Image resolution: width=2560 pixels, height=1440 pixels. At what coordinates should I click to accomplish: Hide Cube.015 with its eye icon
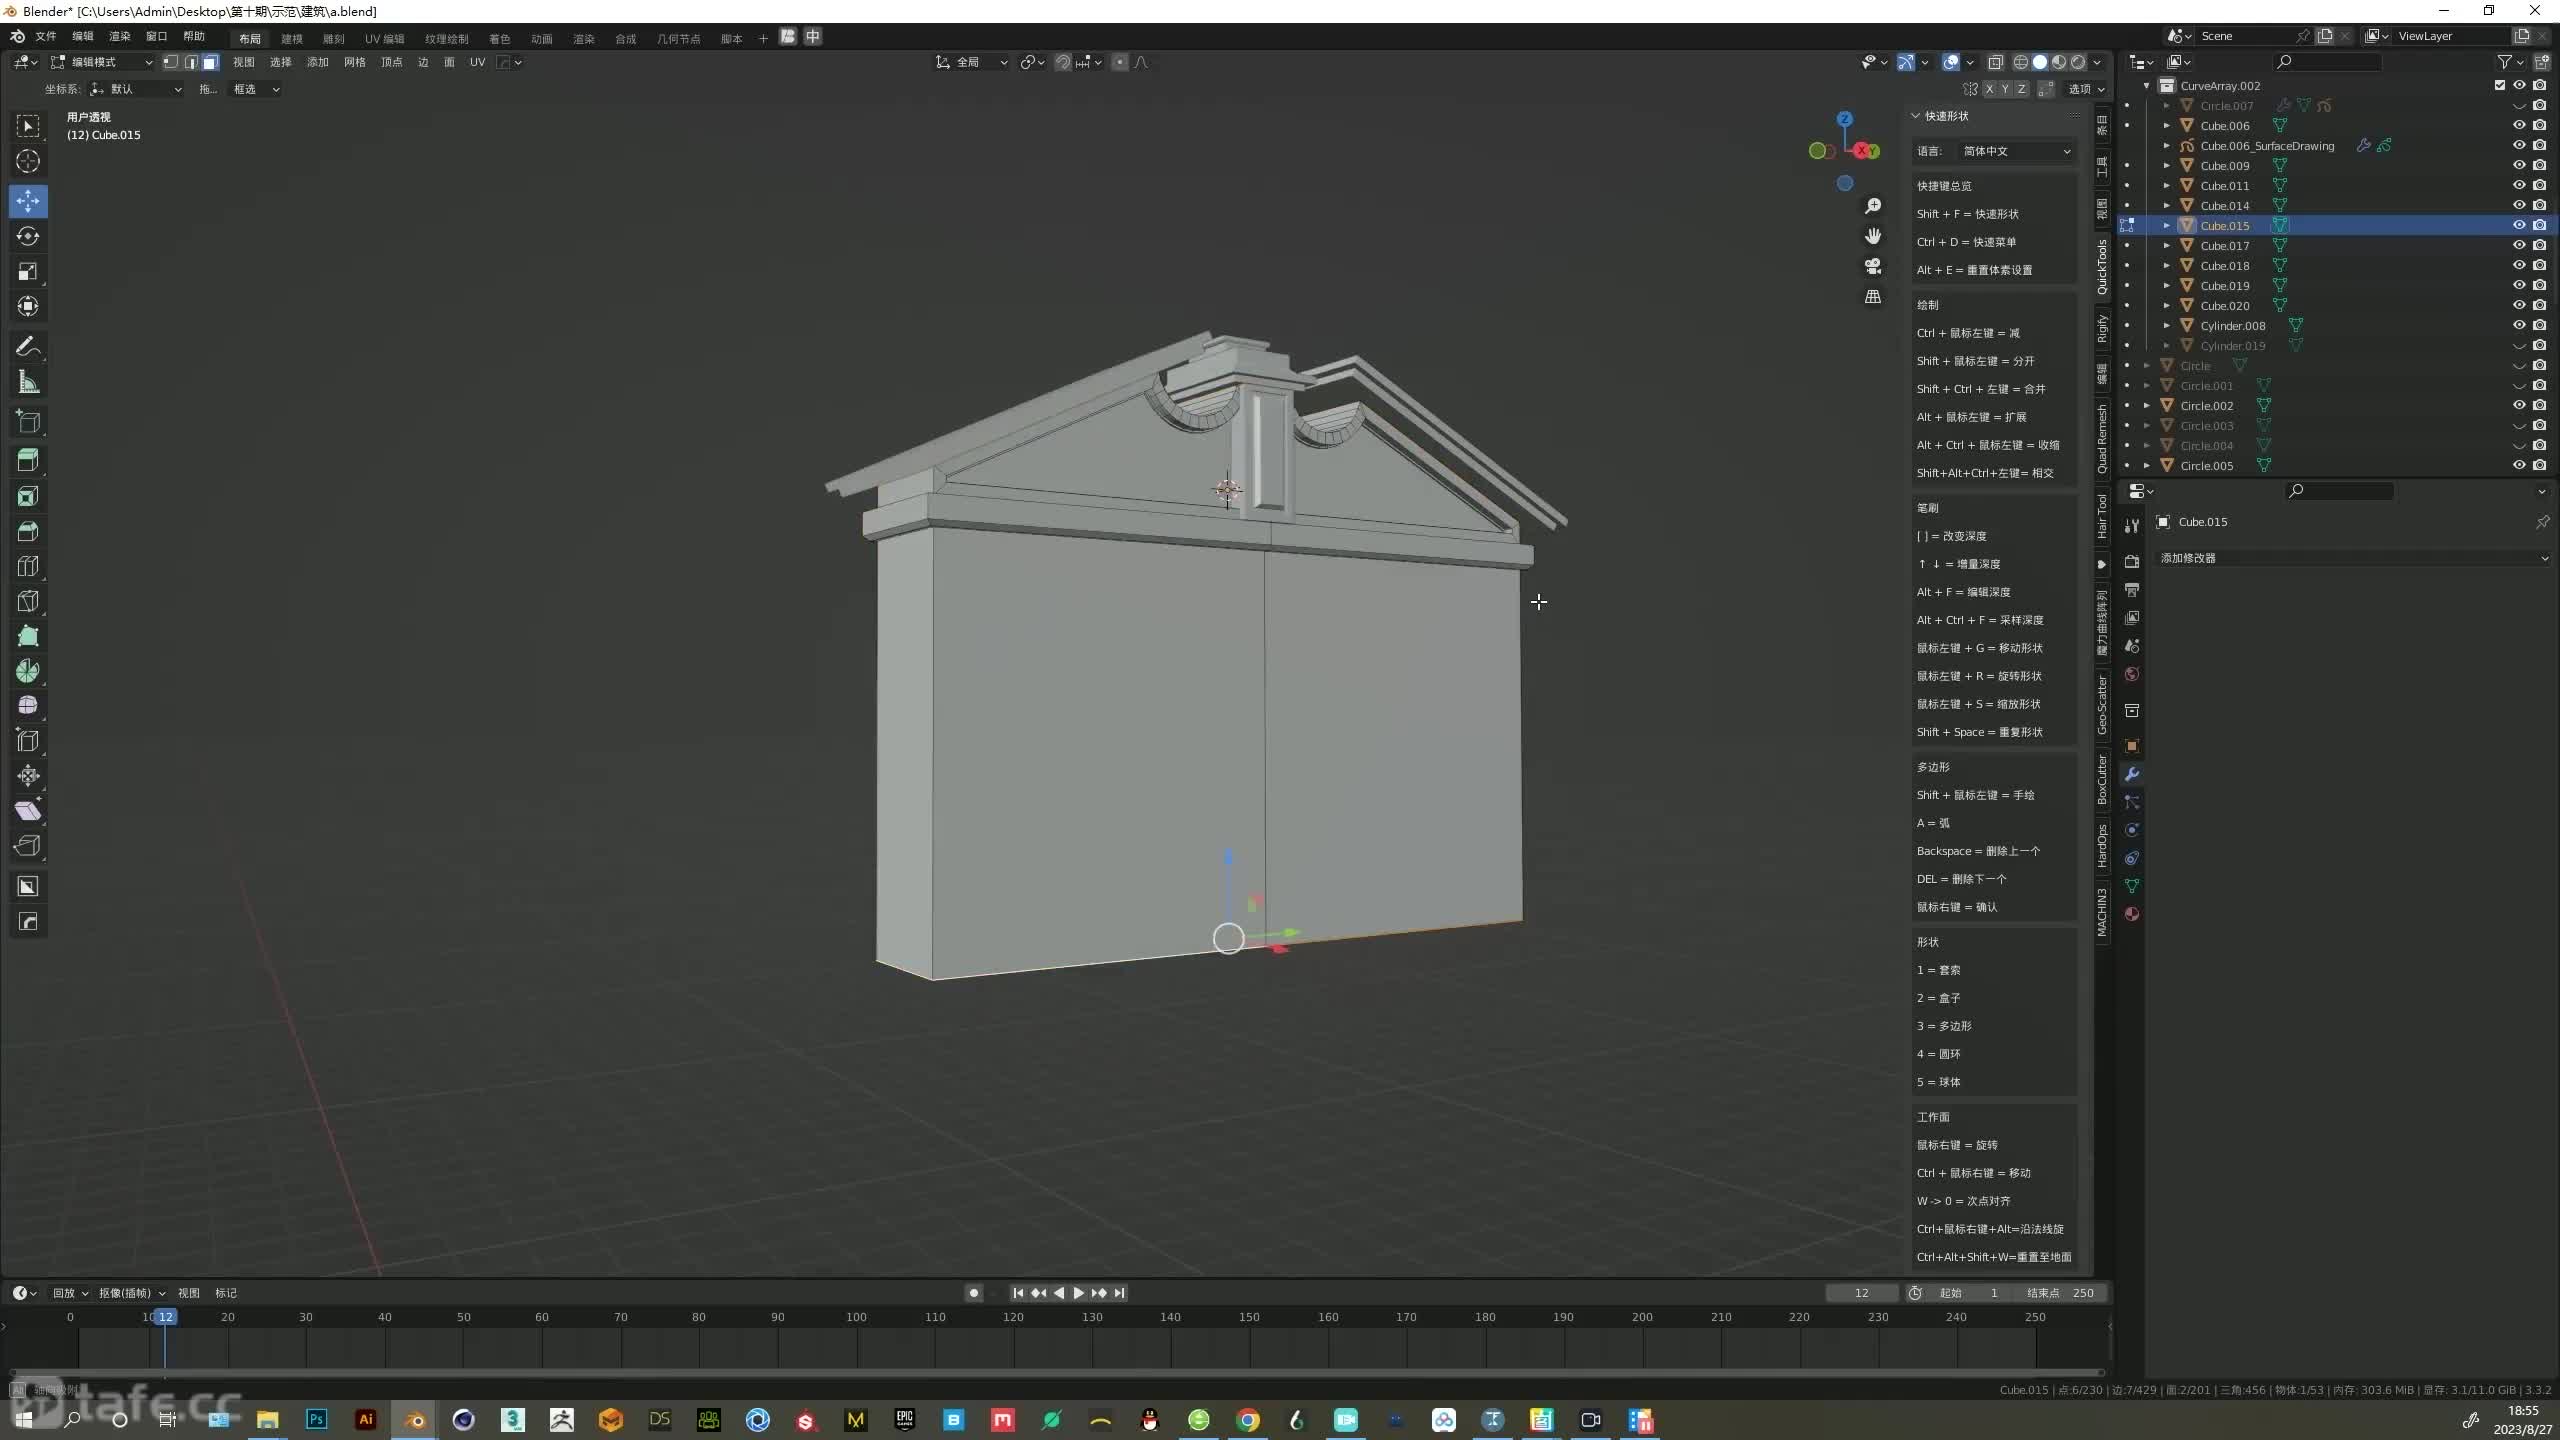[x=2519, y=225]
